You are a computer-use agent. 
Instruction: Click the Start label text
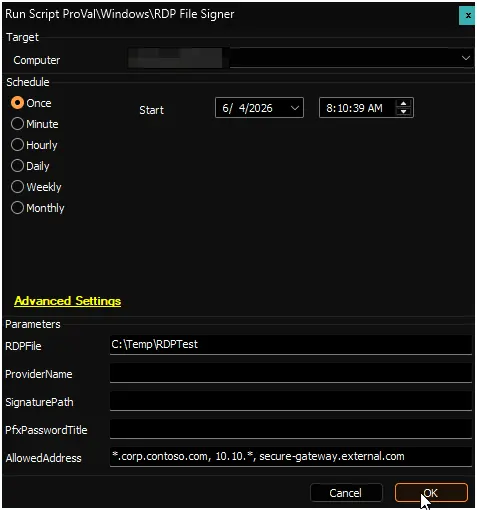tap(151, 110)
